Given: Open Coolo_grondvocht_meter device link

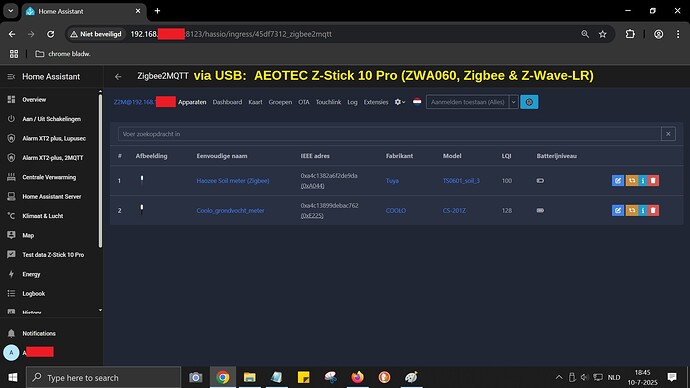Looking at the screenshot, I should (230, 210).
